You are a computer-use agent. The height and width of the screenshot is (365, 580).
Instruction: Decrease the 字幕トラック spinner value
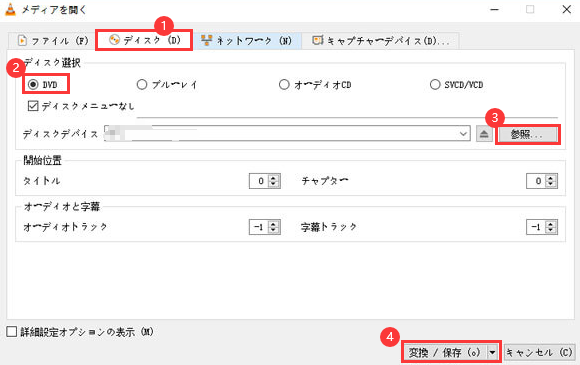pos(551,230)
